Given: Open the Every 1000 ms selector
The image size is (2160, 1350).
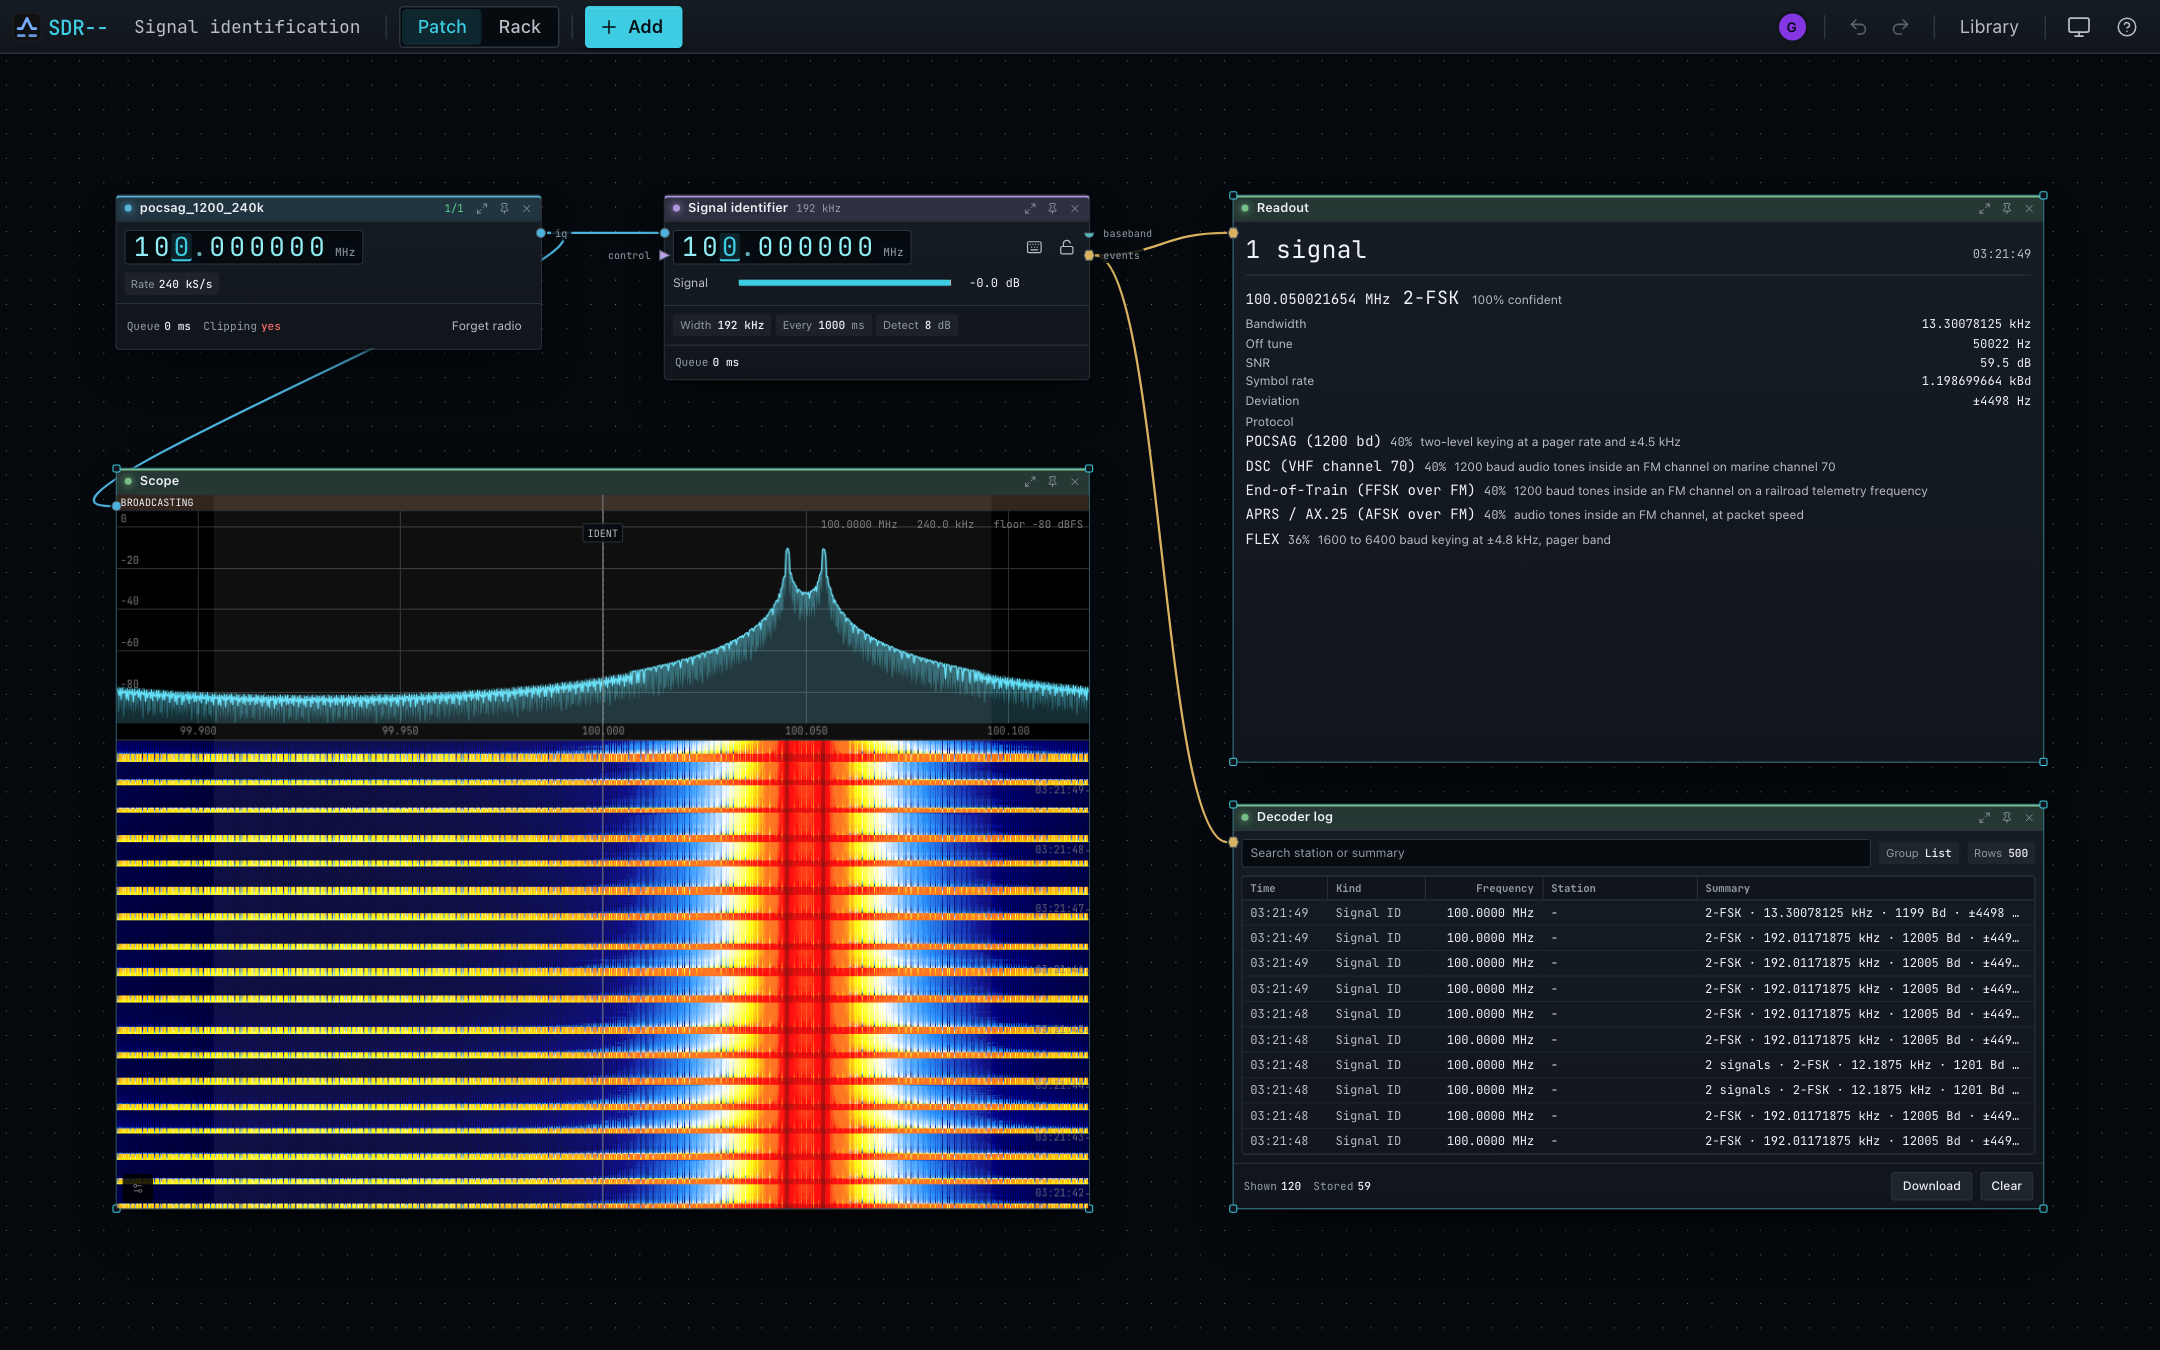Looking at the screenshot, I should [823, 325].
